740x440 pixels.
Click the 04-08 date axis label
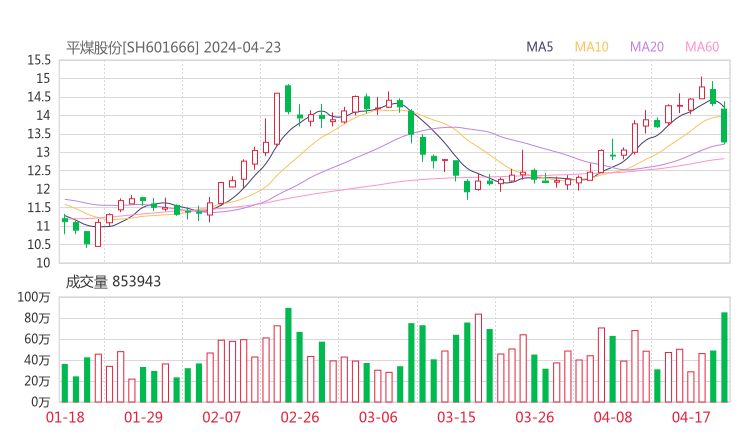[x=613, y=417]
